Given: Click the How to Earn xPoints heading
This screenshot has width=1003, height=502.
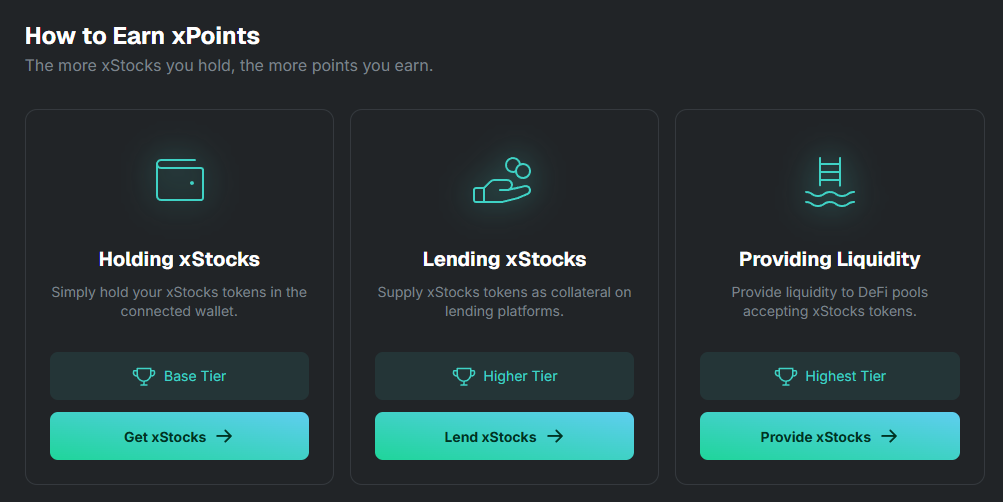Looking at the screenshot, I should (x=142, y=36).
